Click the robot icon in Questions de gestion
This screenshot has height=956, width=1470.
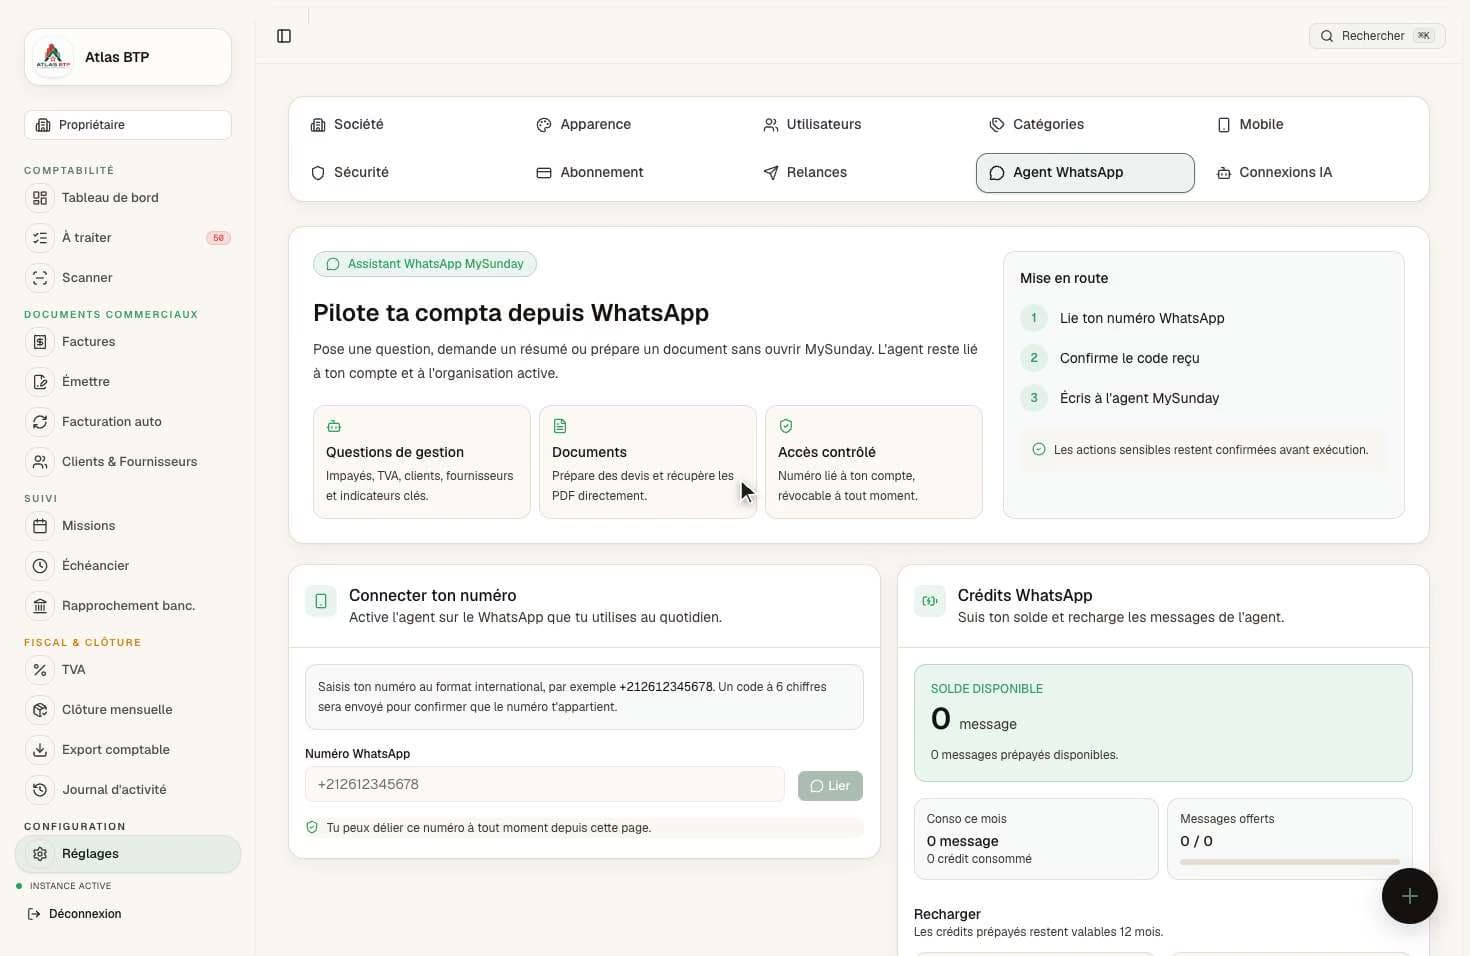(334, 426)
